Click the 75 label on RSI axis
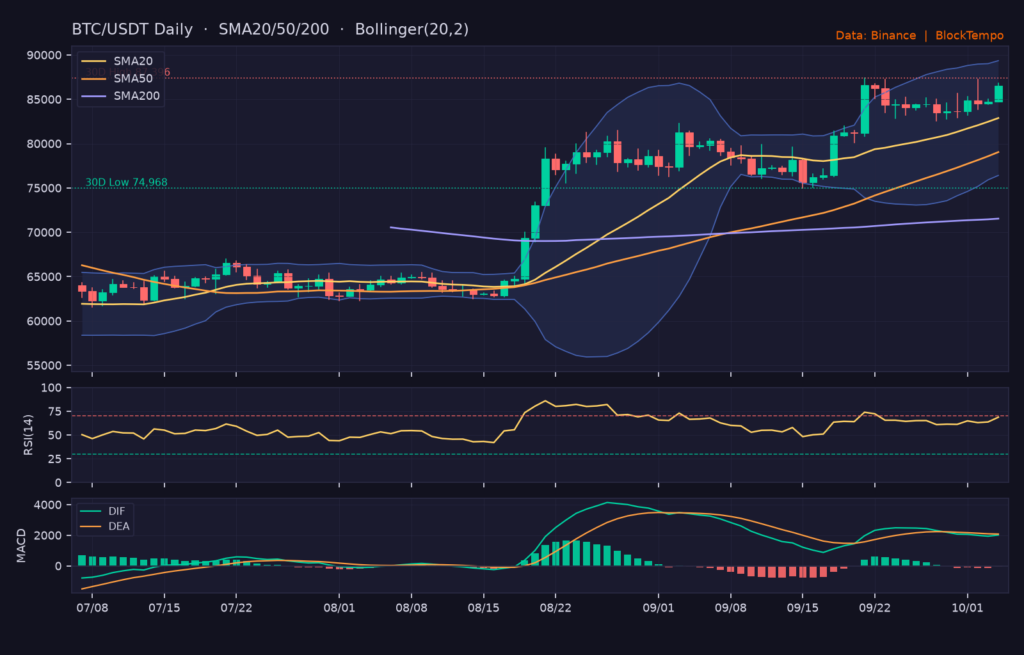The height and width of the screenshot is (655, 1024). (x=56, y=411)
